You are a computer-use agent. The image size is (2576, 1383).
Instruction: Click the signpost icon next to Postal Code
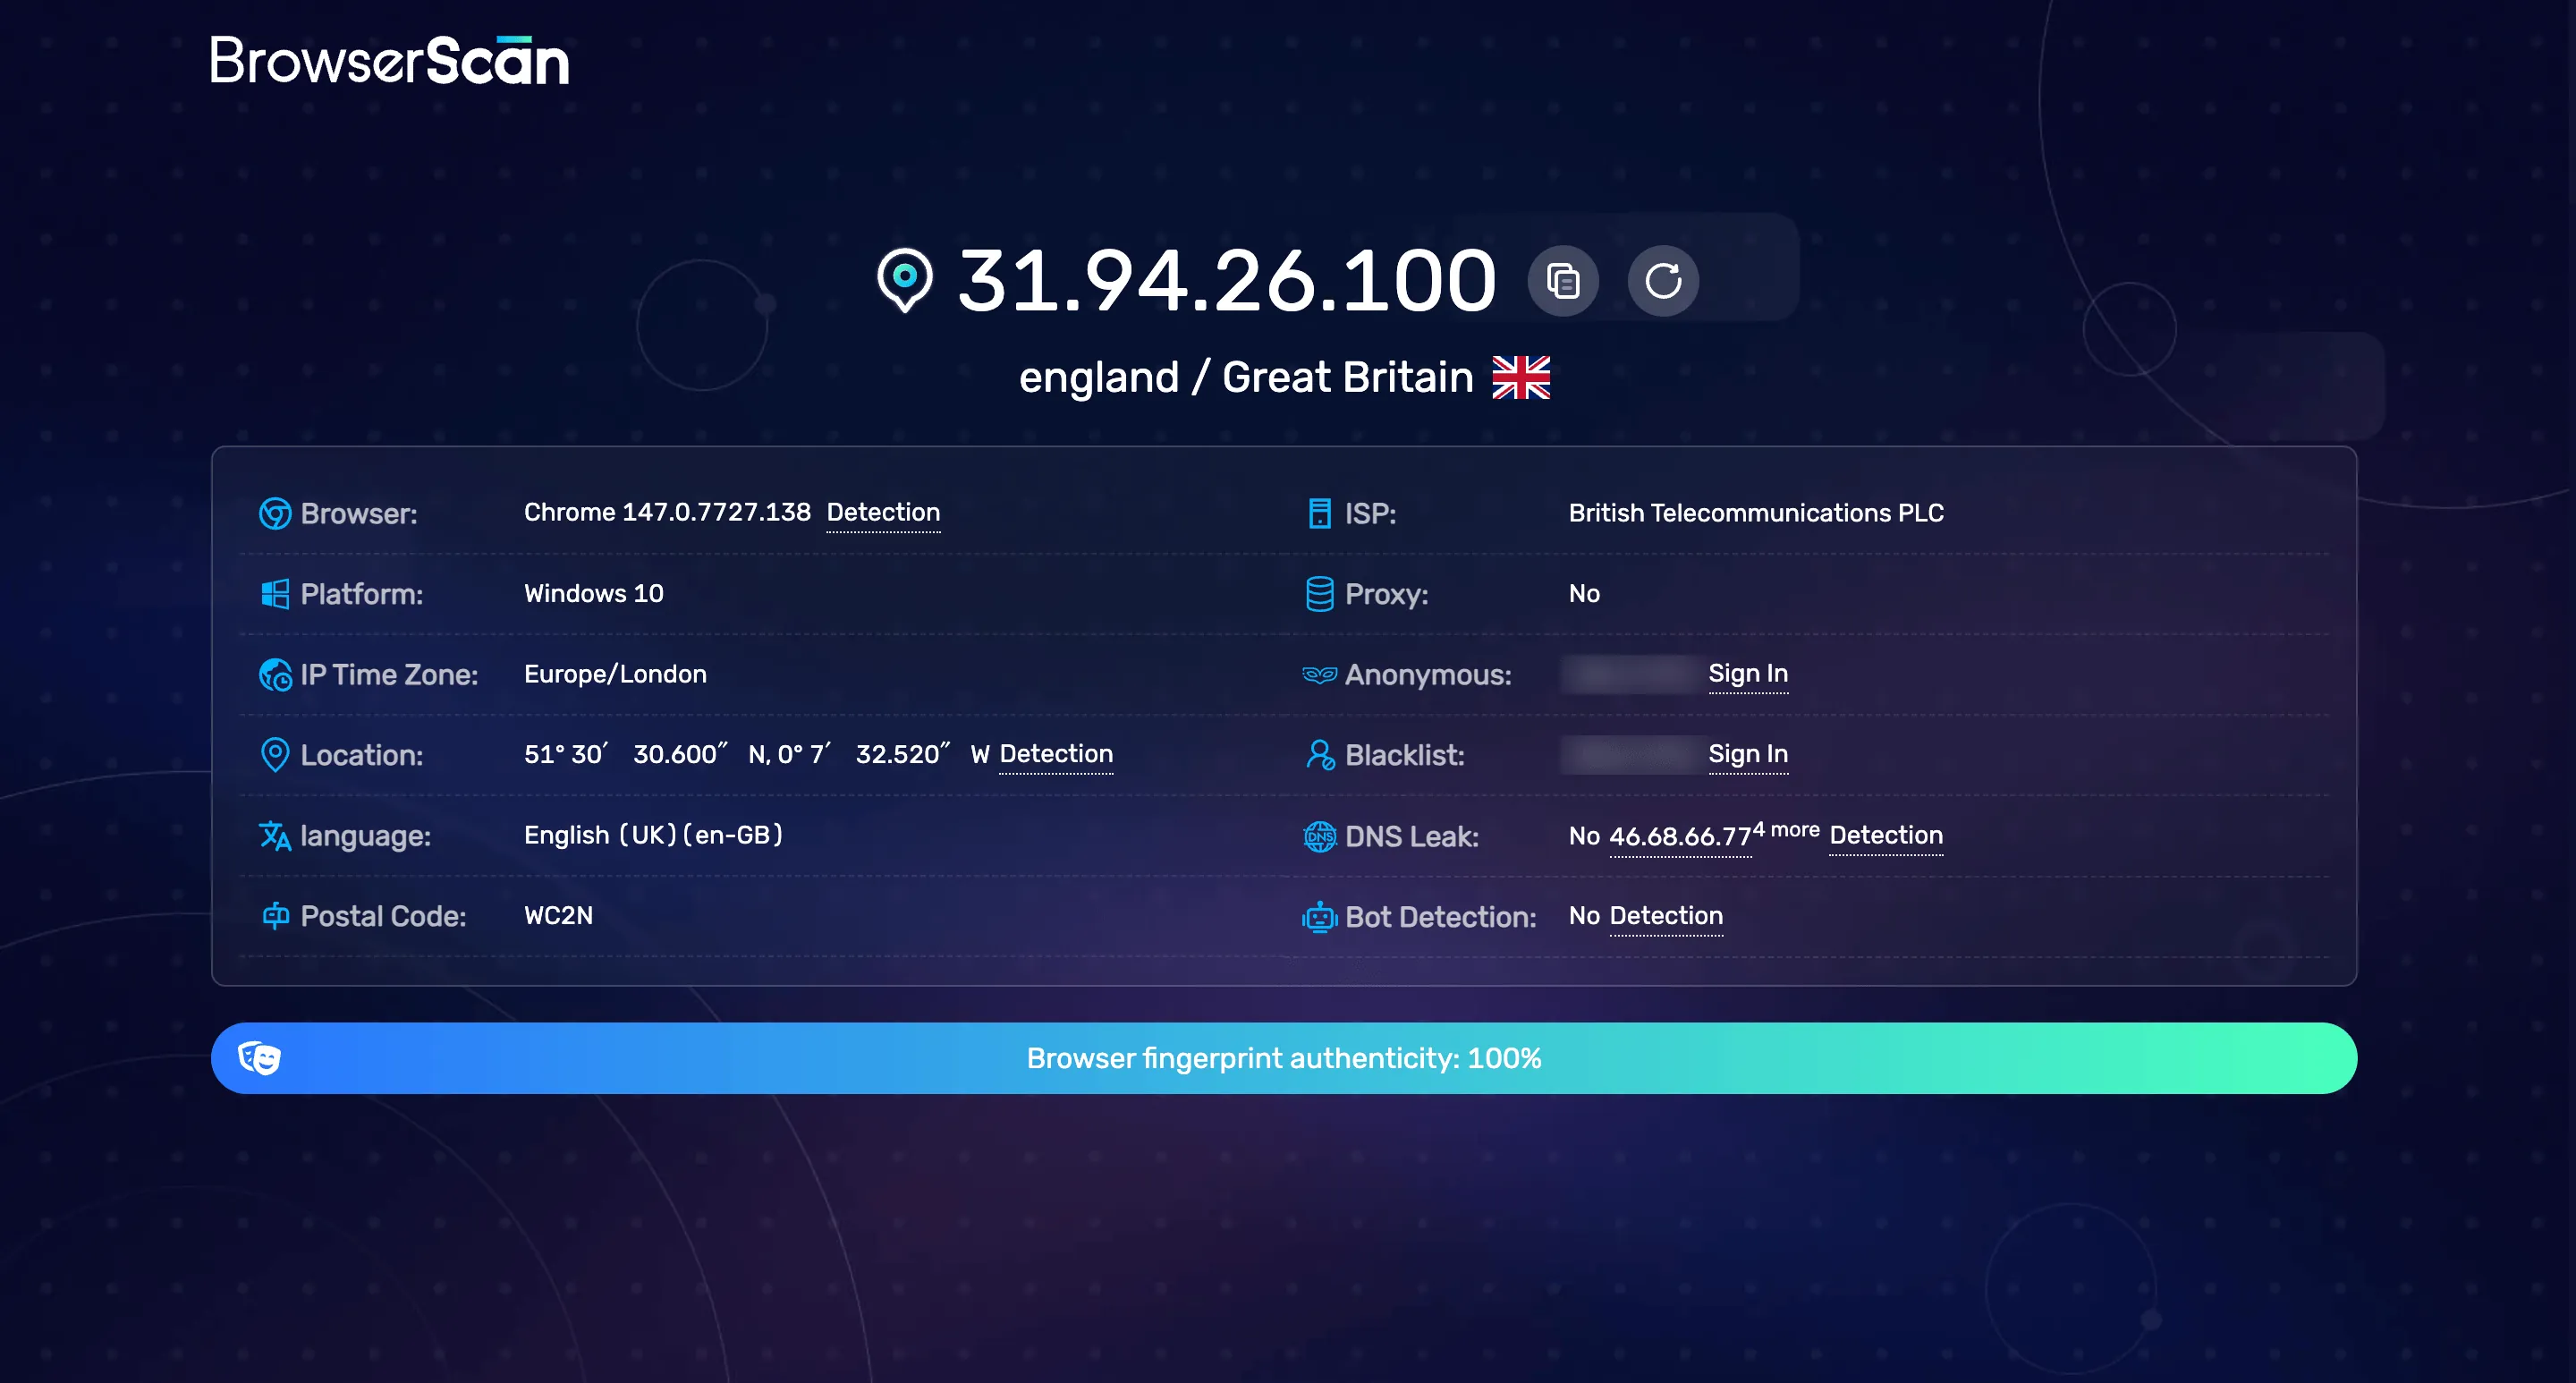pyautogui.click(x=275, y=915)
